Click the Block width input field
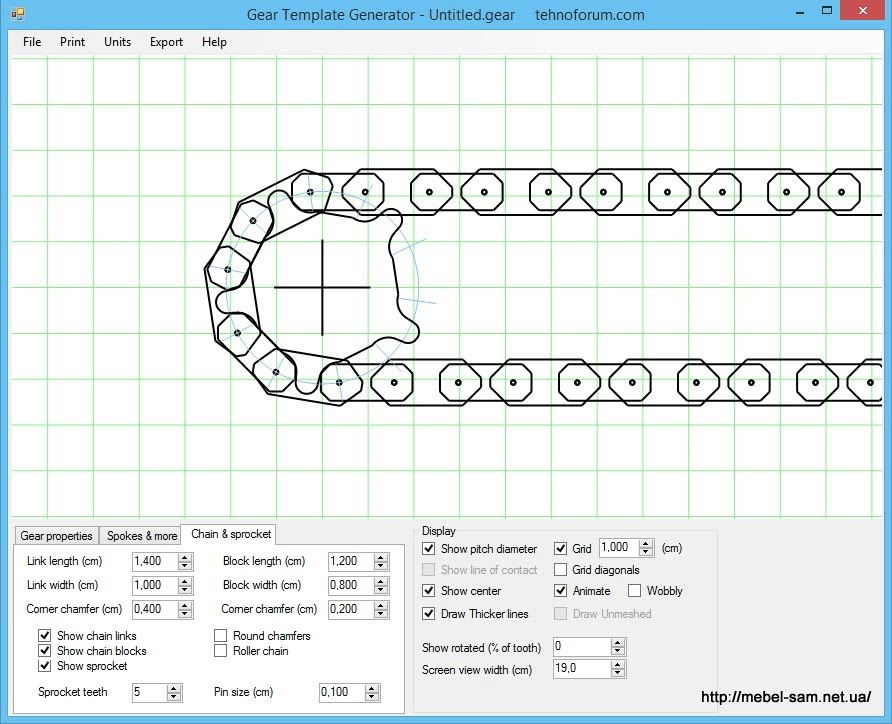The height and width of the screenshot is (724, 892). tap(349, 585)
